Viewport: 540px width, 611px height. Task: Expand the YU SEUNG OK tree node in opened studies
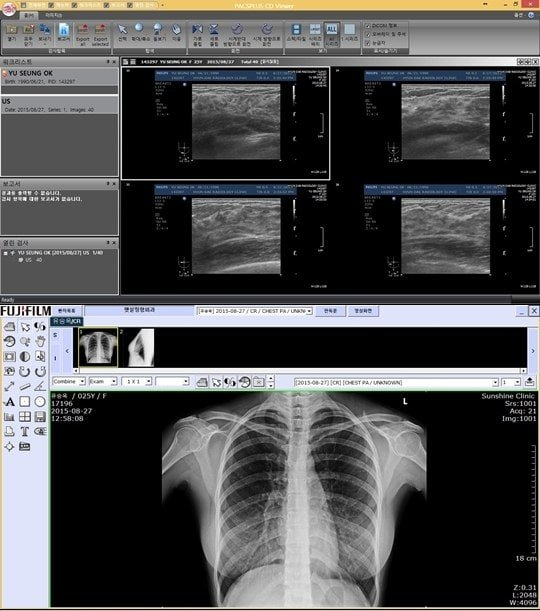pyautogui.click(x=5, y=253)
